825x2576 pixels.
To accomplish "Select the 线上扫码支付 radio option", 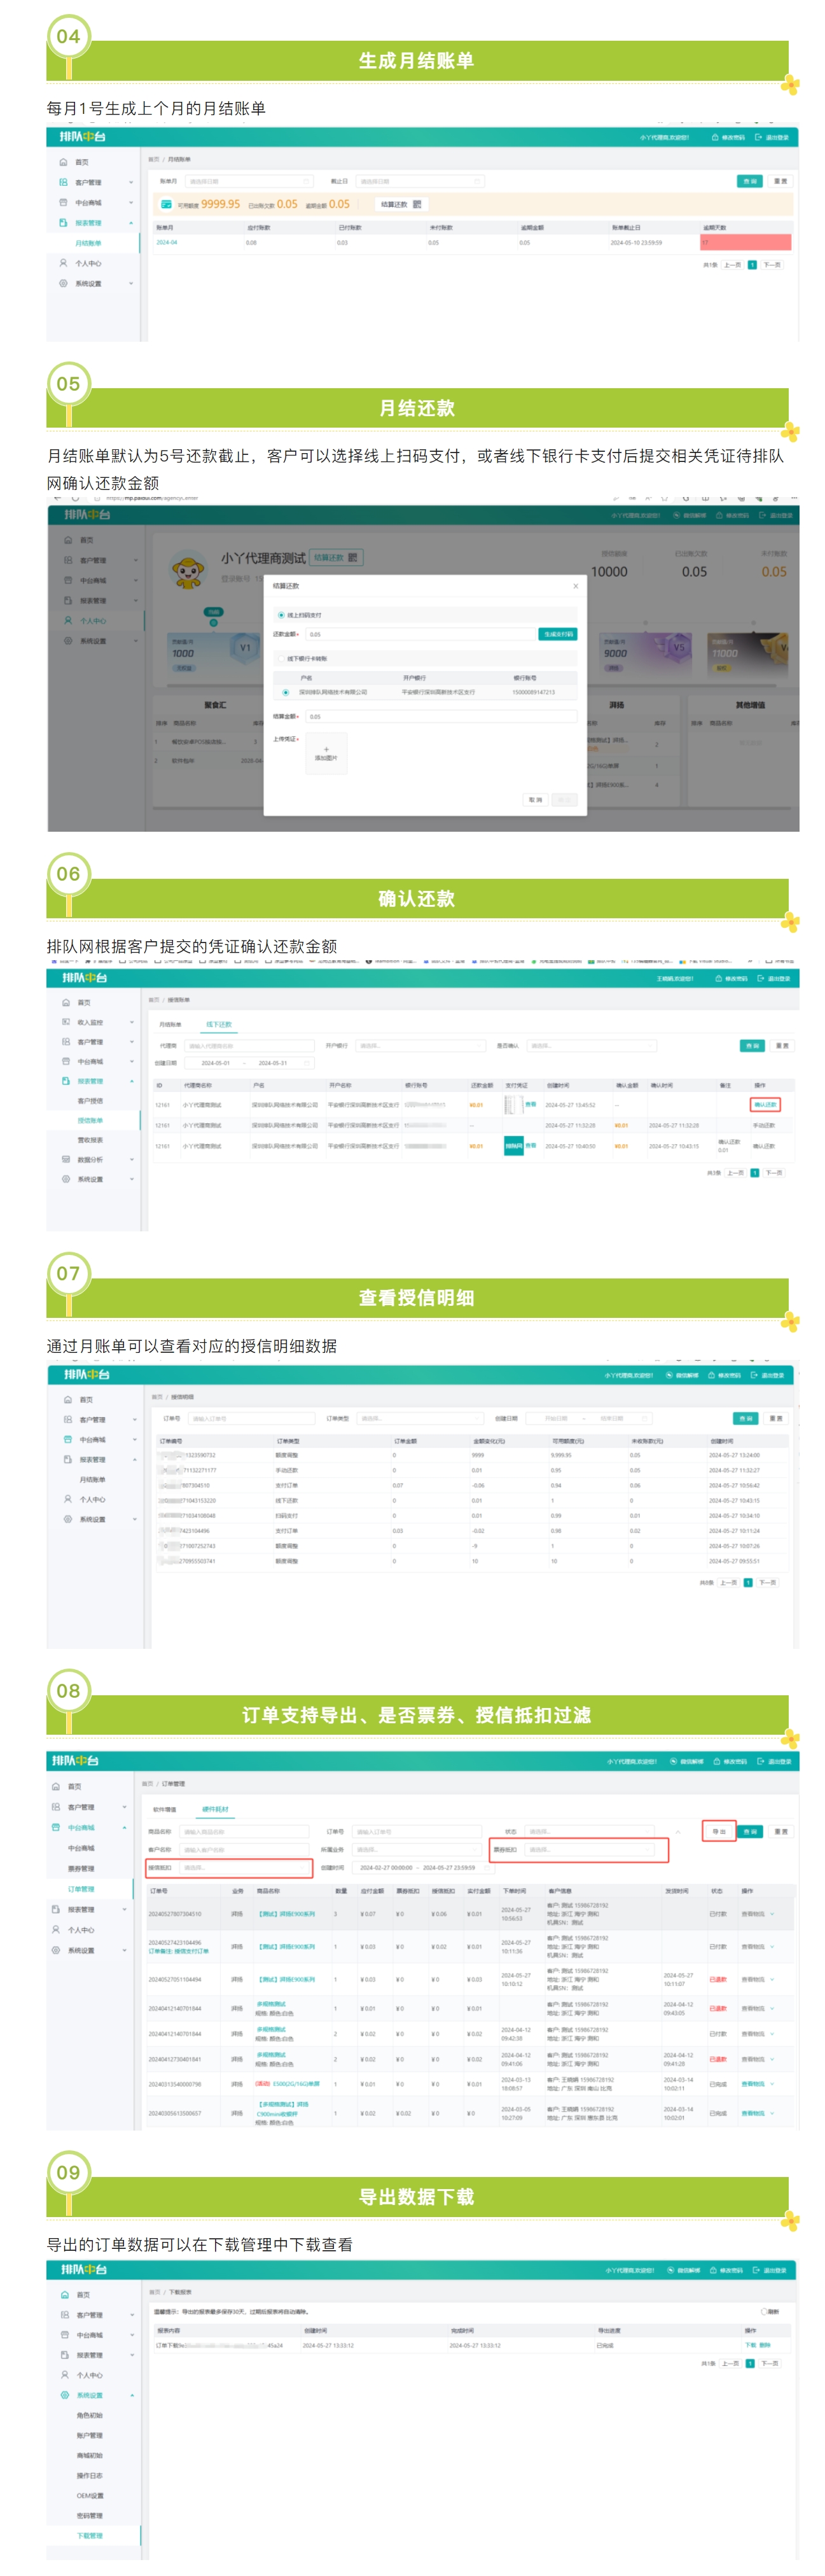I will [x=281, y=615].
